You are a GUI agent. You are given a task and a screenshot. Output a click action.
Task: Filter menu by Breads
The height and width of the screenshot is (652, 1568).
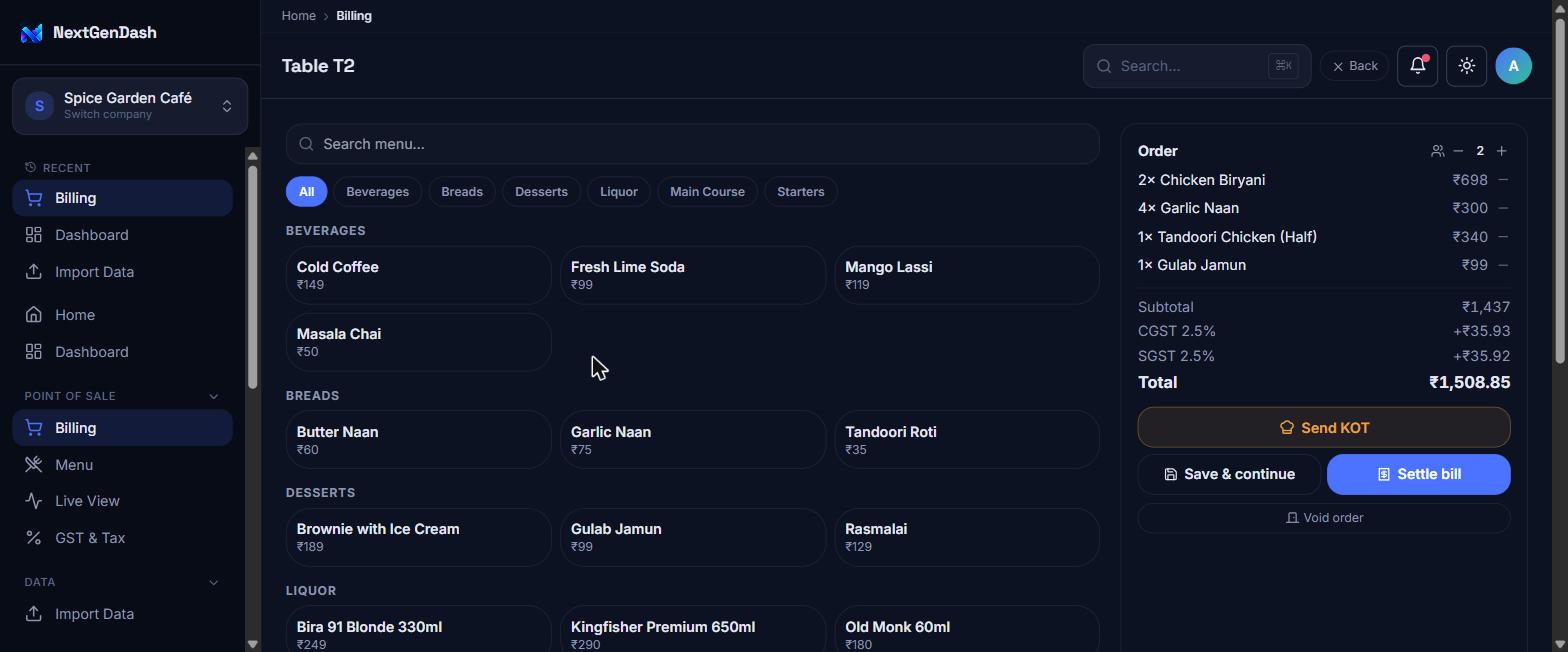[x=462, y=192]
